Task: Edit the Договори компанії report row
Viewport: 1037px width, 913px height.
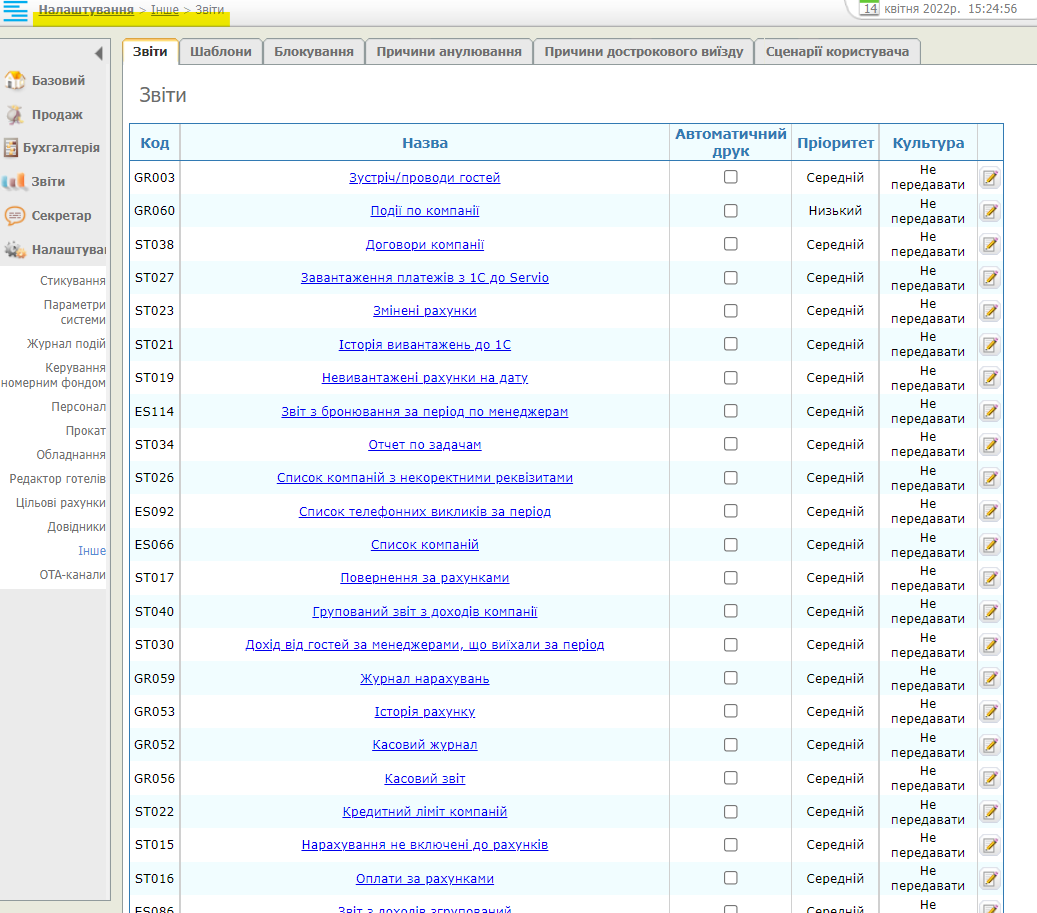Action: point(990,245)
